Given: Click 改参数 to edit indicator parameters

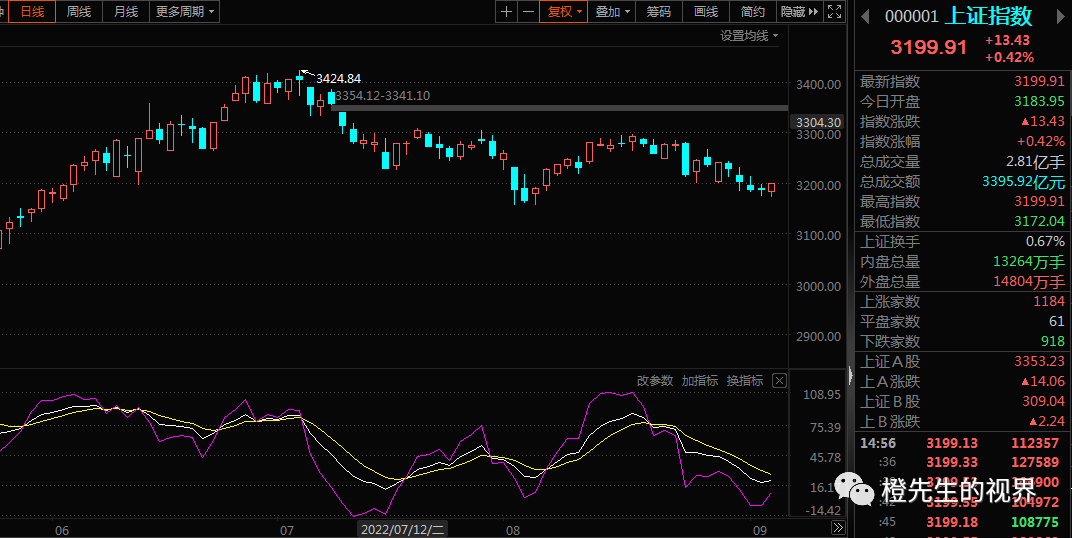Looking at the screenshot, I should coord(655,381).
